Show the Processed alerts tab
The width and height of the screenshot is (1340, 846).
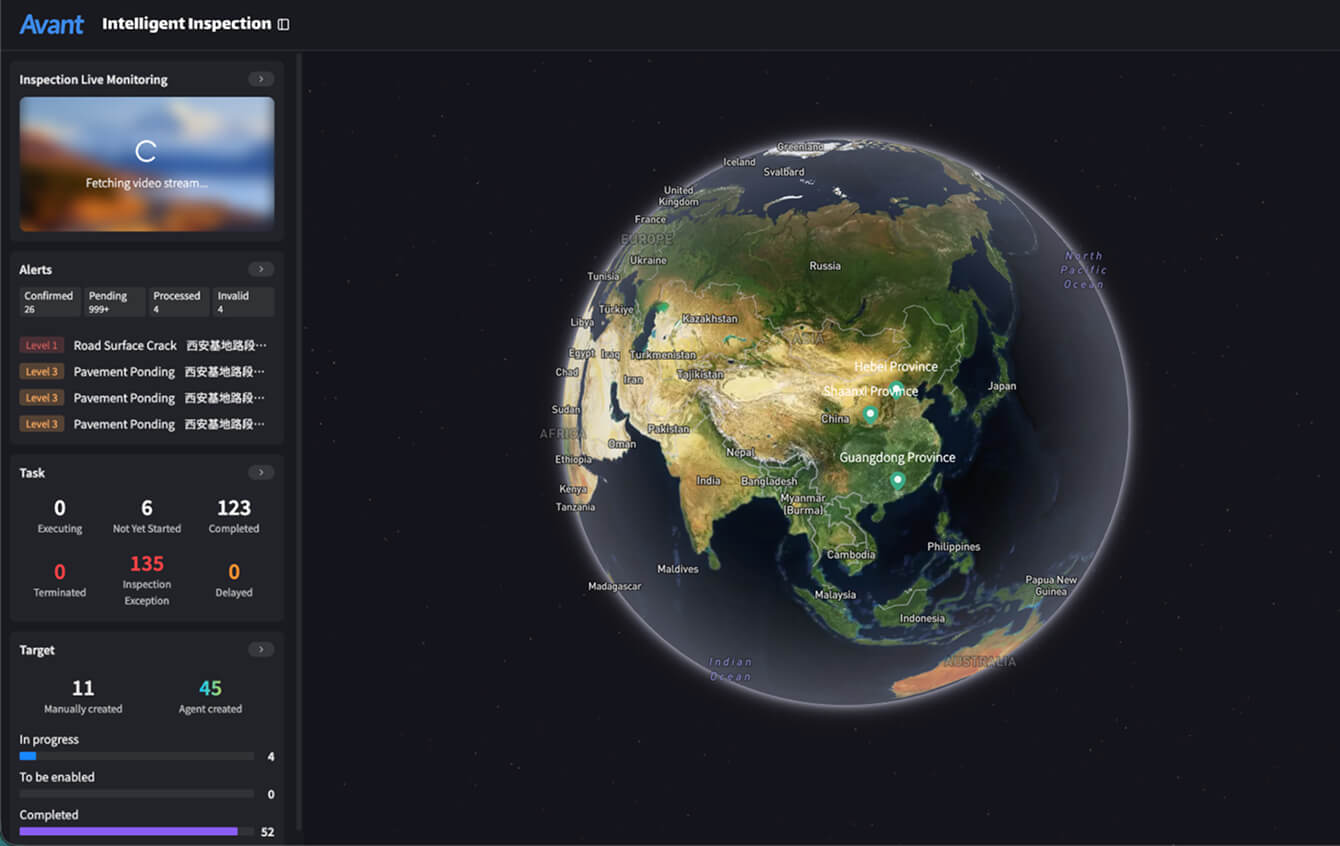coord(178,302)
